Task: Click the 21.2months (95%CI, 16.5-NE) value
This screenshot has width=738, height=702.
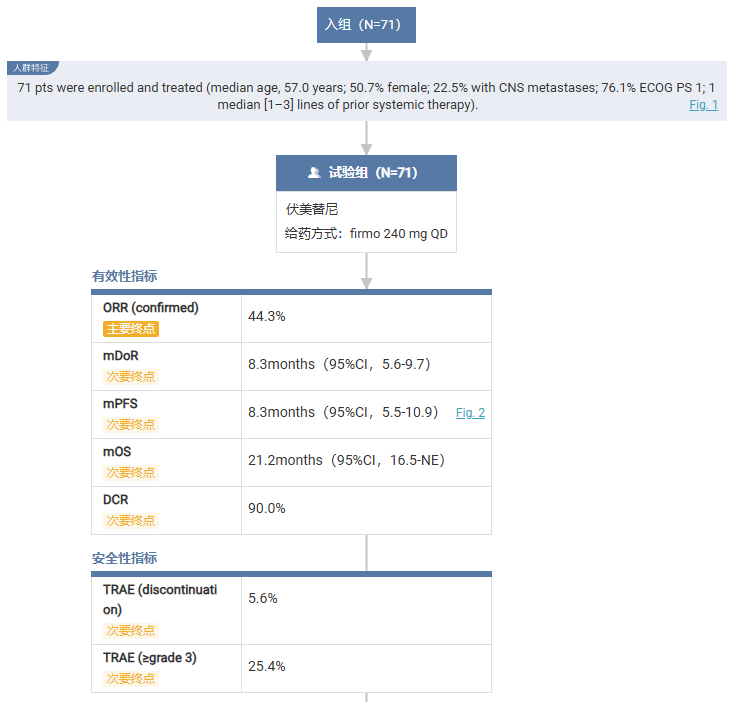Action: point(346,460)
